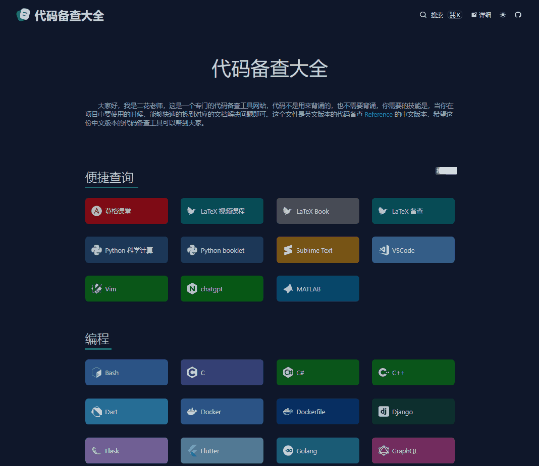Image resolution: width=539 pixels, height=466 pixels.
Task: Open the Docker card
Action: (222, 411)
